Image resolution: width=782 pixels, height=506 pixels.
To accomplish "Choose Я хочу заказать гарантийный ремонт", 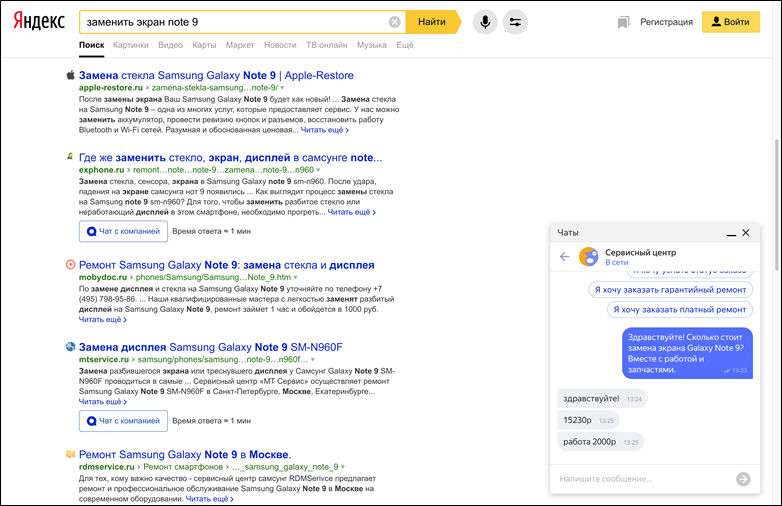I will pos(670,290).
